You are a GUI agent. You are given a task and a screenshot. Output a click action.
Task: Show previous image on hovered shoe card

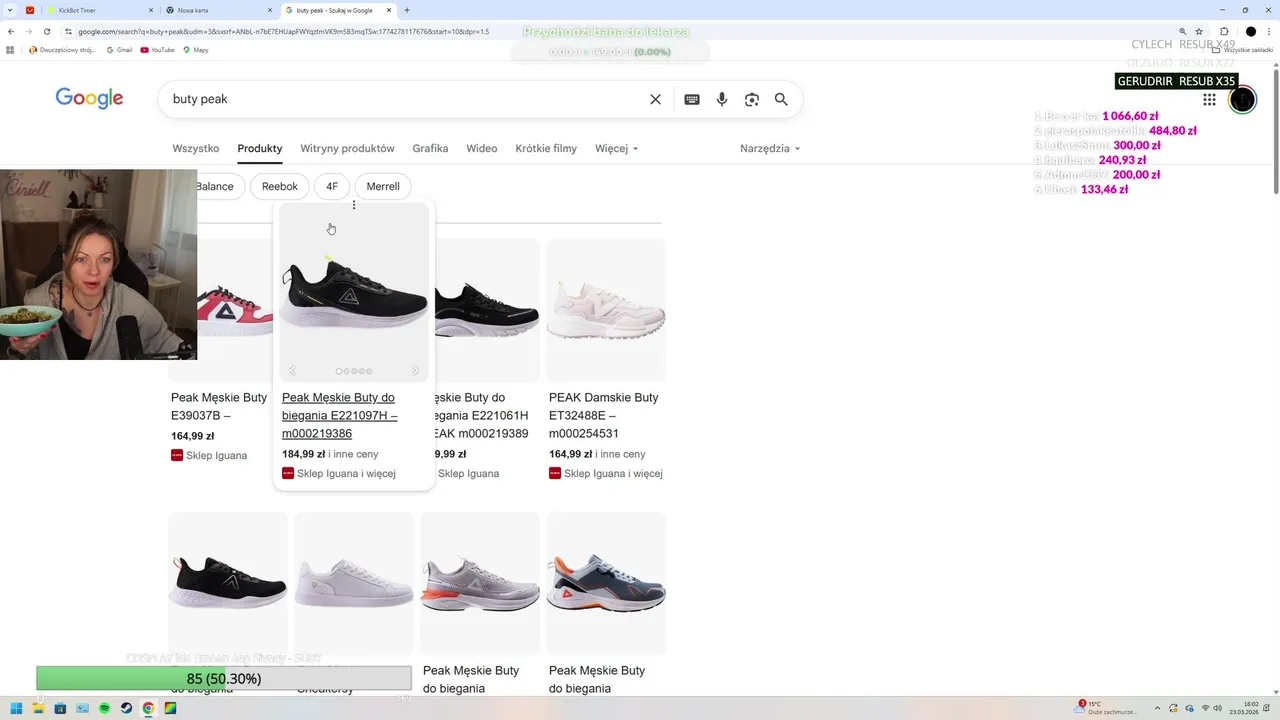(x=292, y=371)
